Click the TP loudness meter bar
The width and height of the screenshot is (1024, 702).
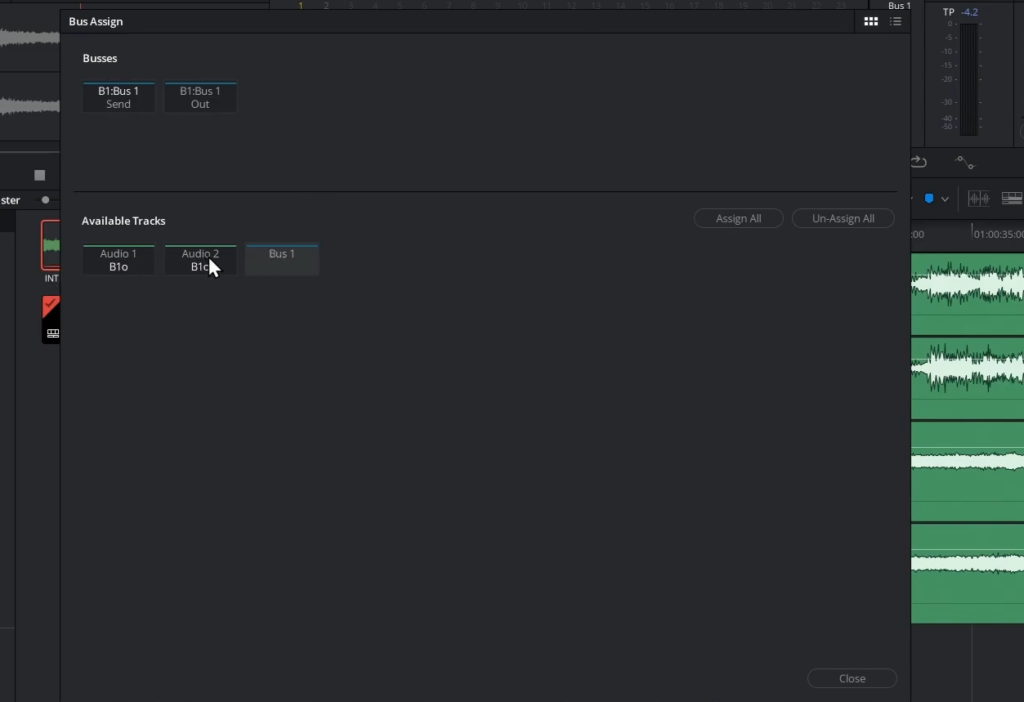[x=968, y=80]
